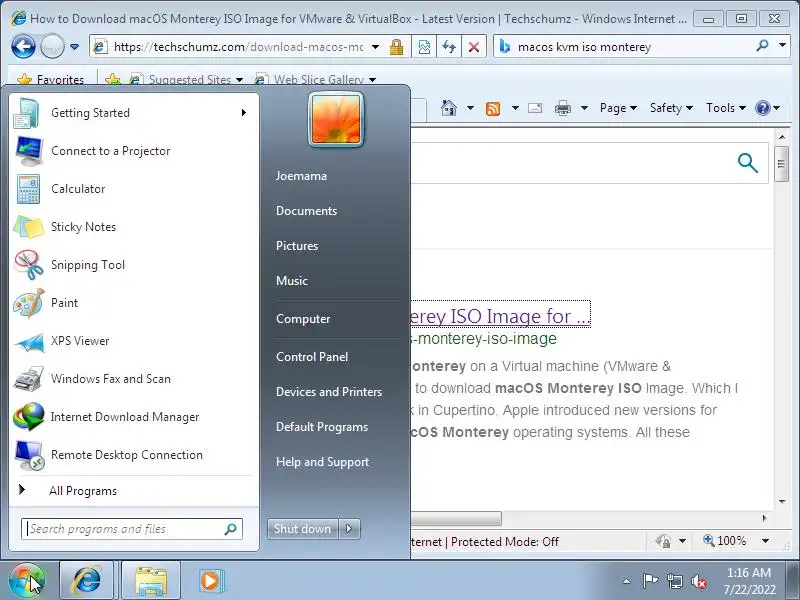Open Web Slice Gallery
The image size is (800, 600).
[315, 80]
